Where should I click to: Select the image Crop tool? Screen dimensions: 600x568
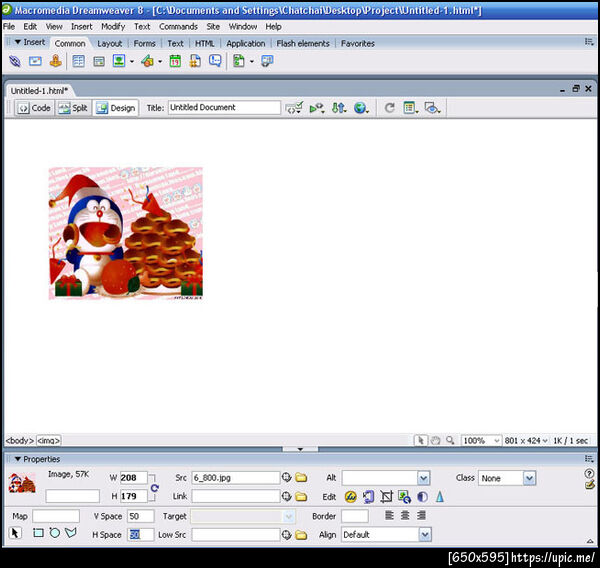386,497
